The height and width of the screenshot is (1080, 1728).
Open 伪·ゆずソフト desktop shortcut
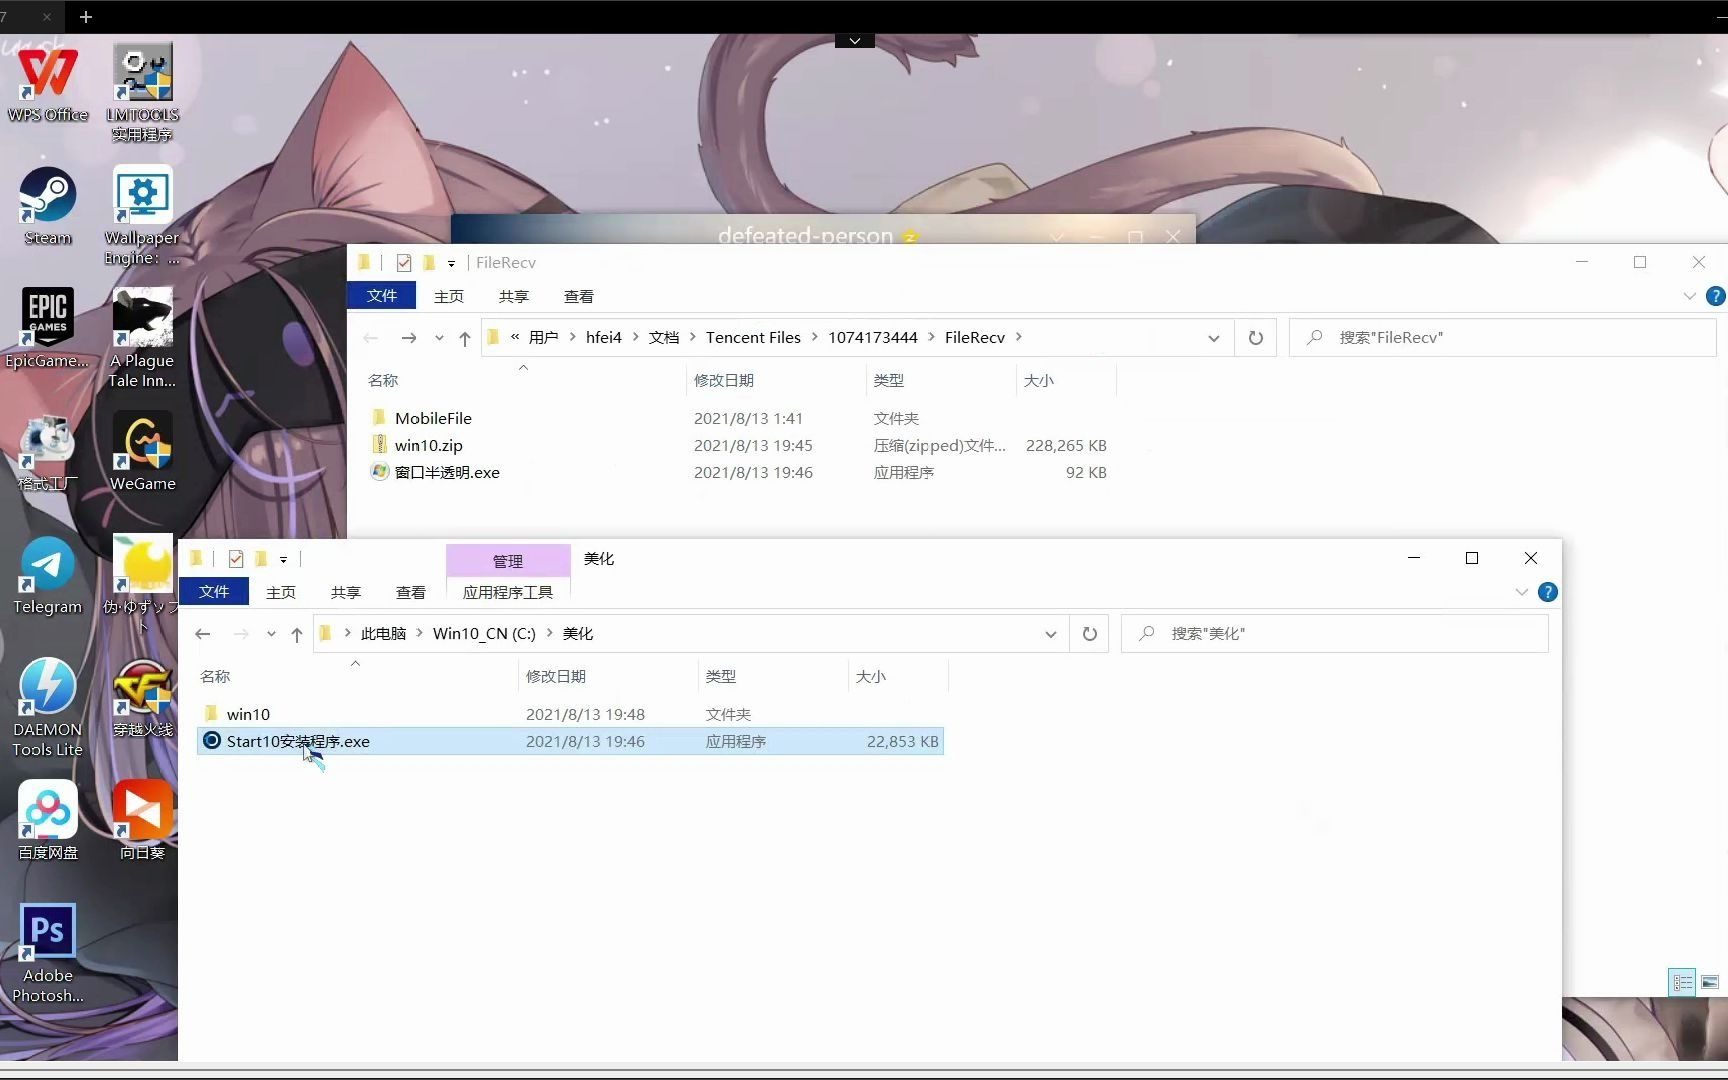pos(142,584)
